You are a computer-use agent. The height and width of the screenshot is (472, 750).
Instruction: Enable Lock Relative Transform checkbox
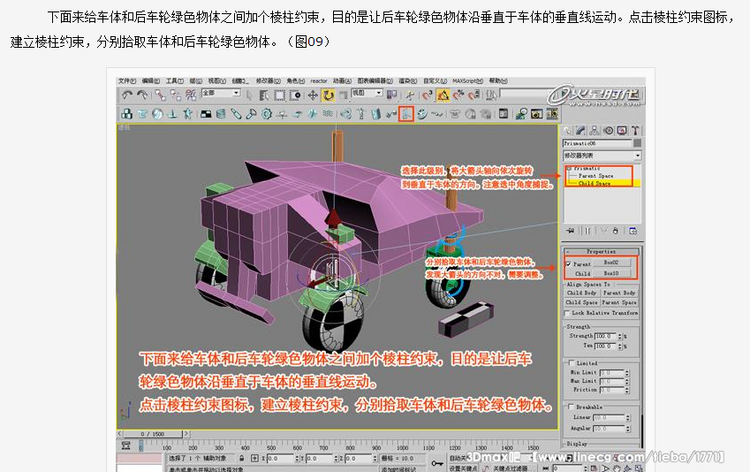pyautogui.click(x=567, y=313)
